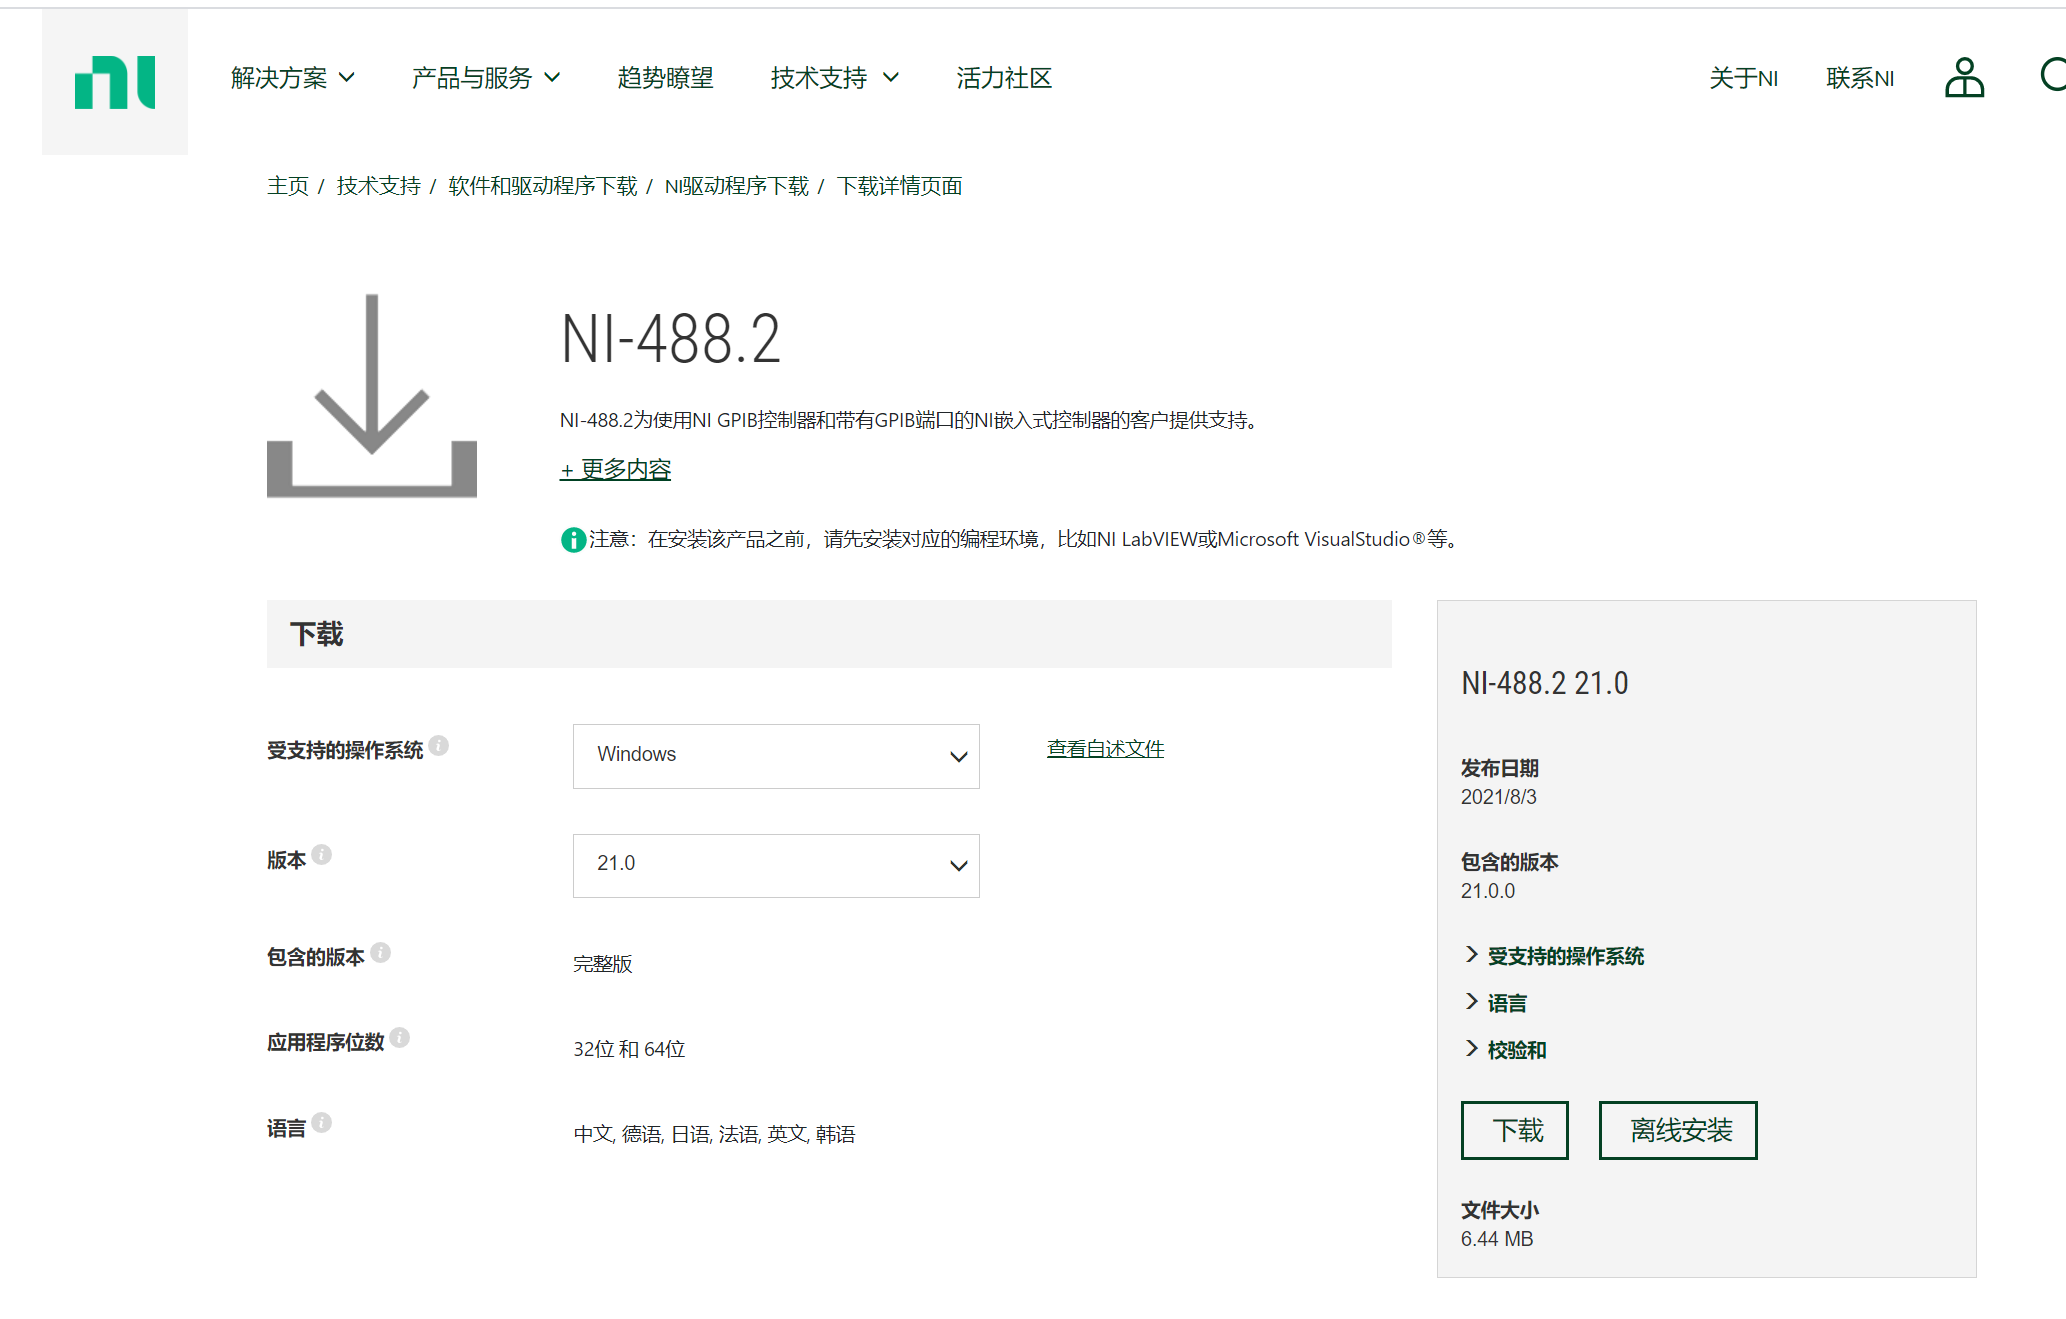Viewport: 2066px width, 1319px height.
Task: Open the 技术支持 navigation menu
Action: click(820, 78)
